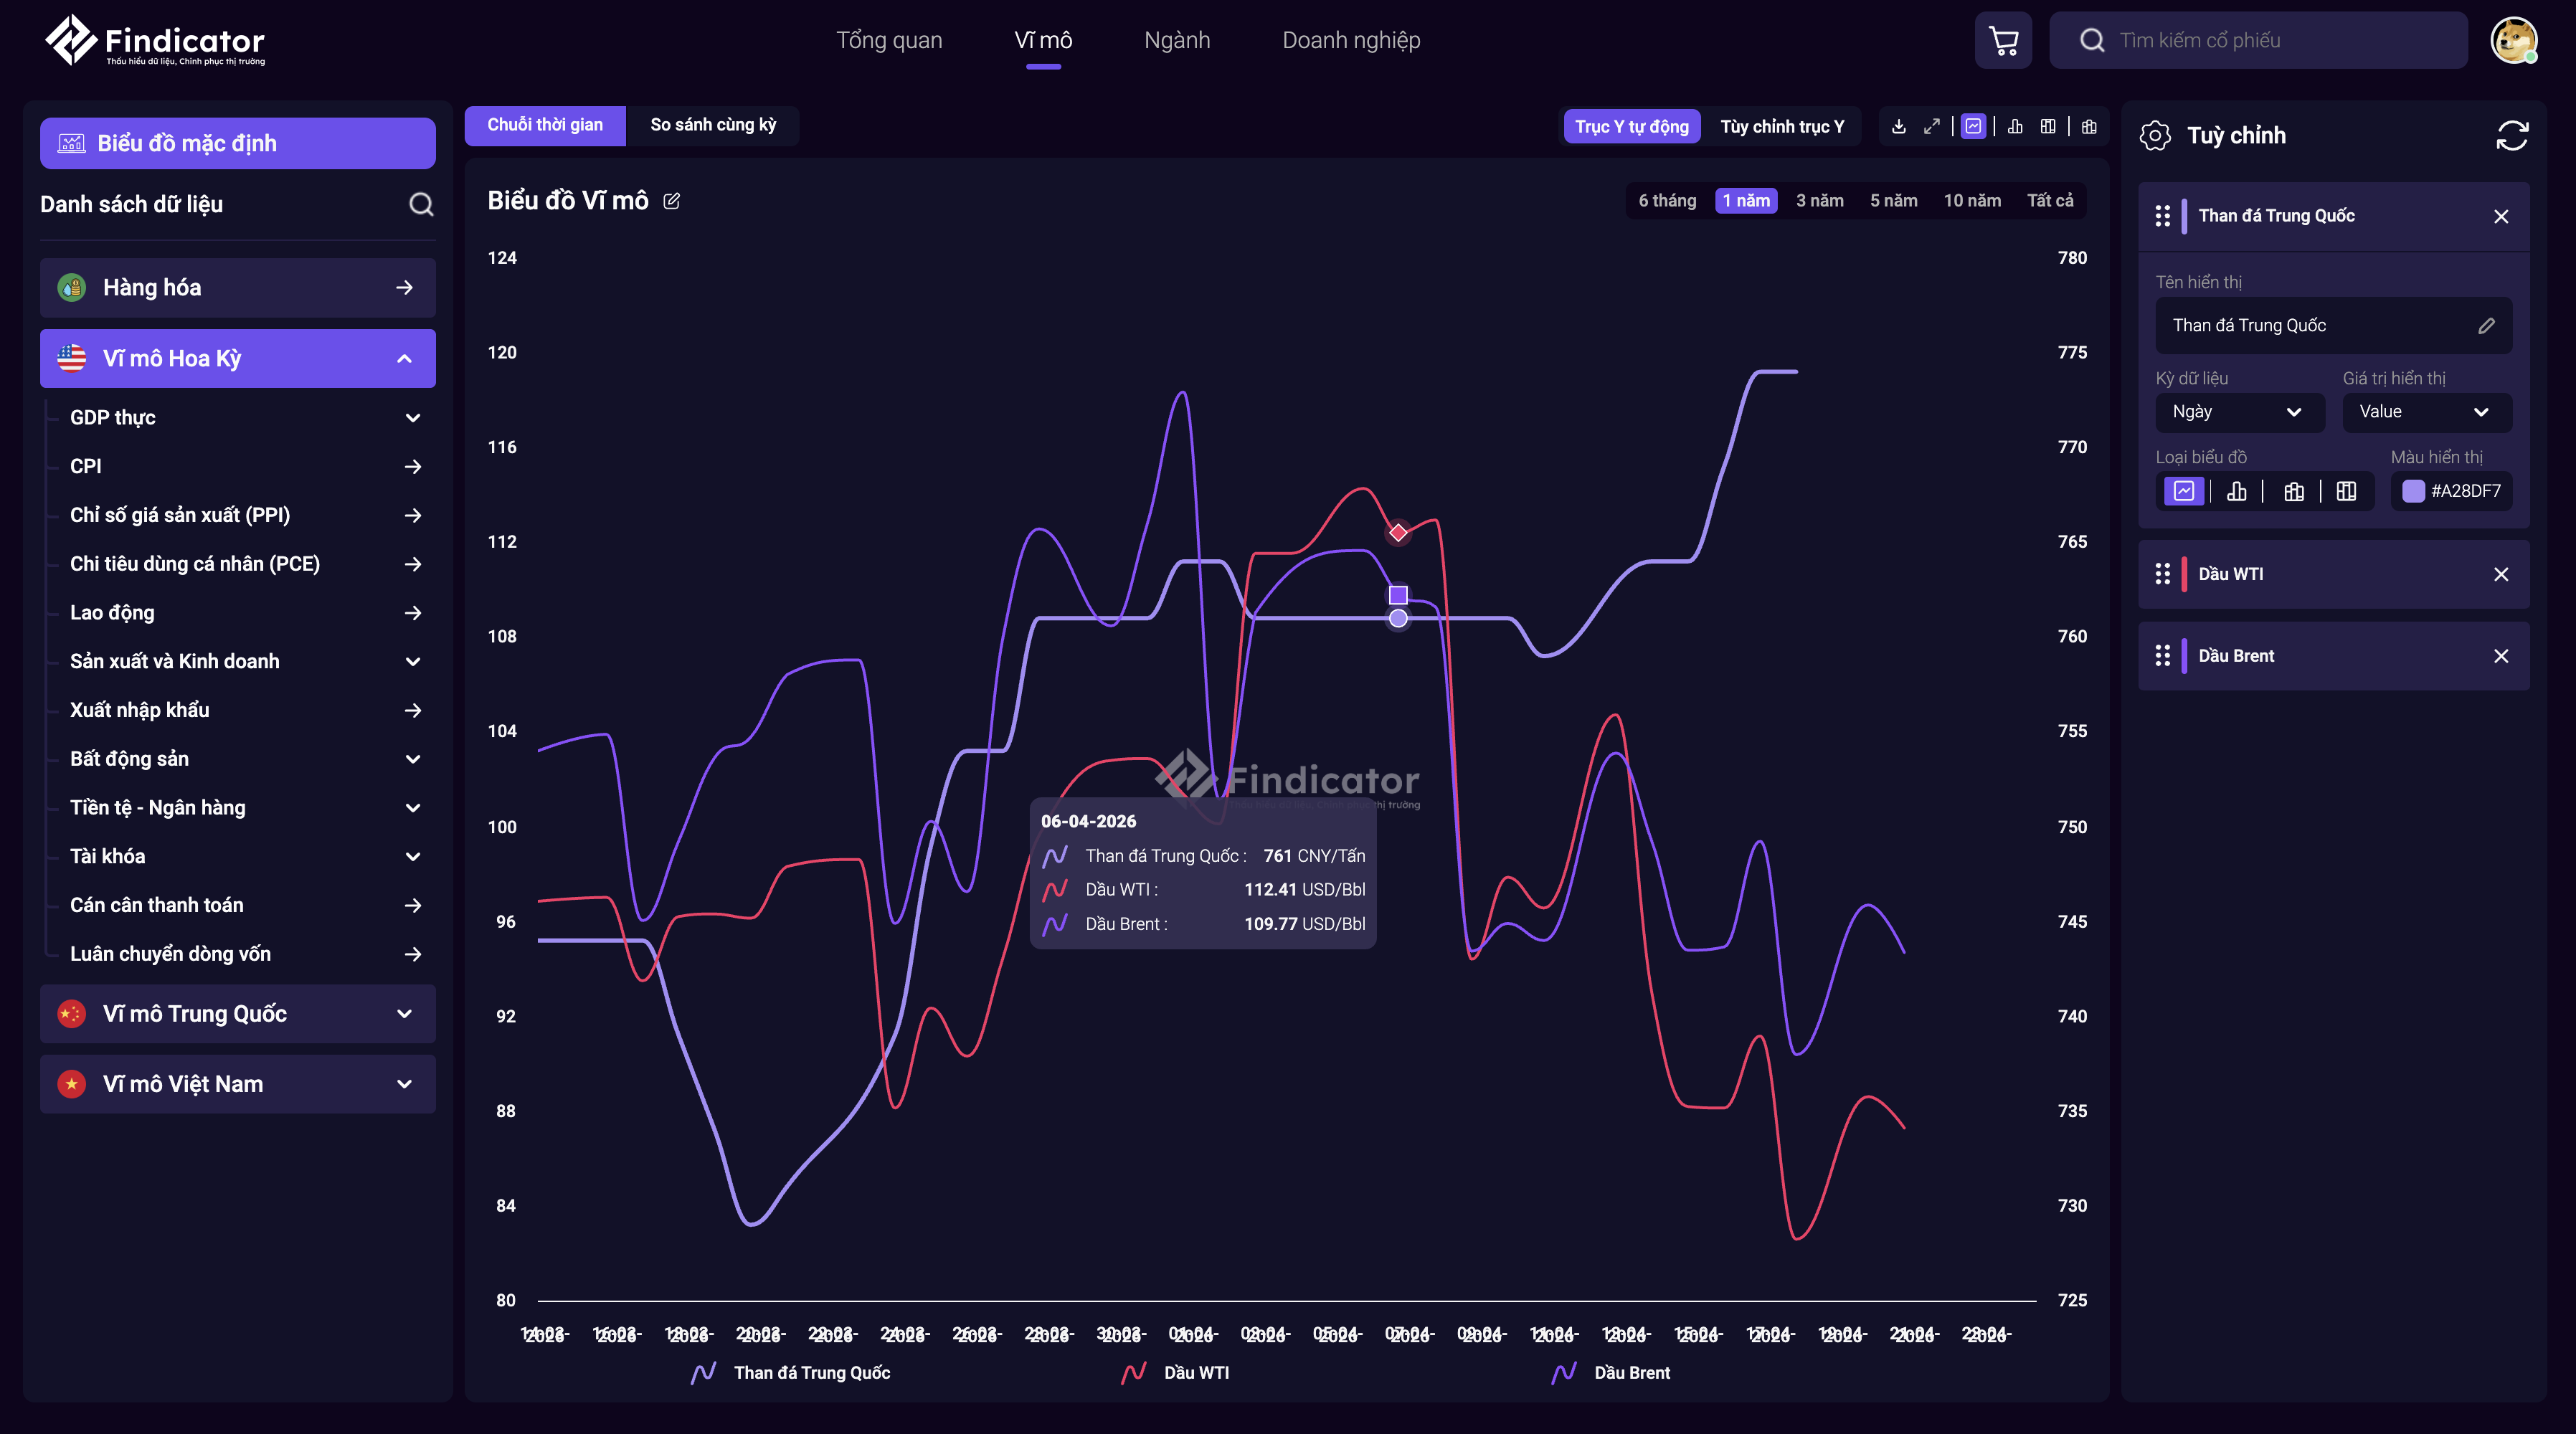Open the shopping cart
This screenshot has height=1434, width=2576.
click(2003, 40)
